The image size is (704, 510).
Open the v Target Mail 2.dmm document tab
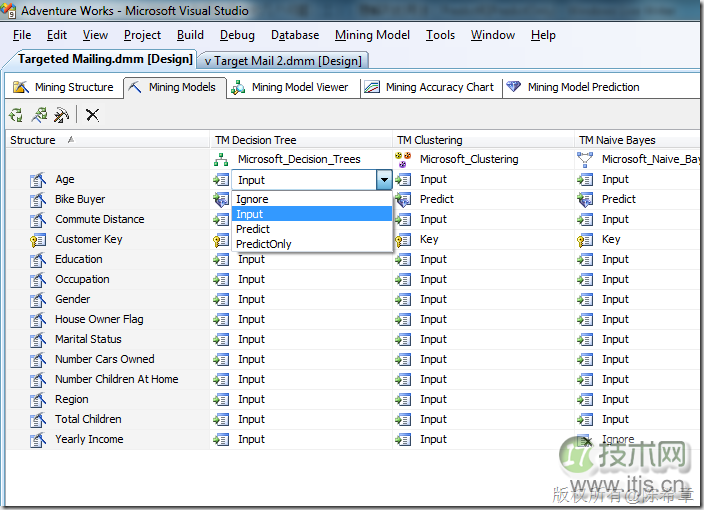pyautogui.click(x=283, y=61)
